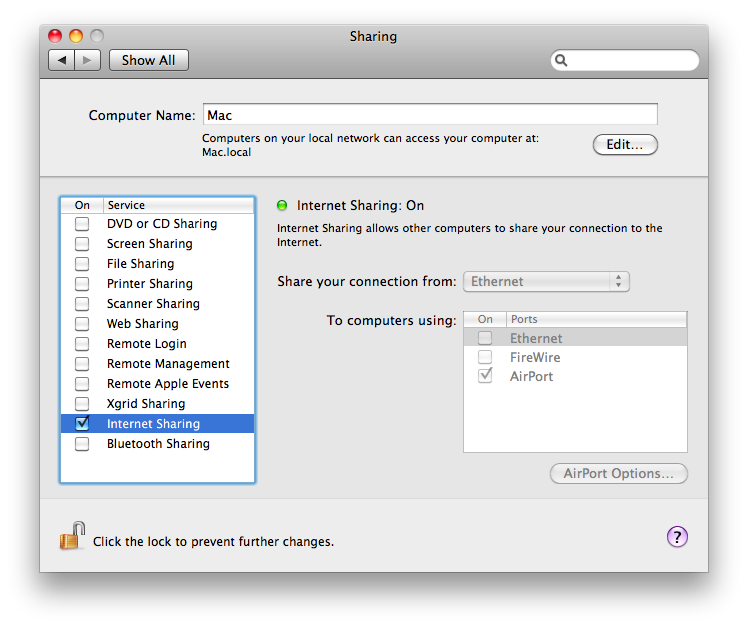The height and width of the screenshot is (627, 748).
Task: Select the Screen Sharing service row
Action: tap(157, 244)
